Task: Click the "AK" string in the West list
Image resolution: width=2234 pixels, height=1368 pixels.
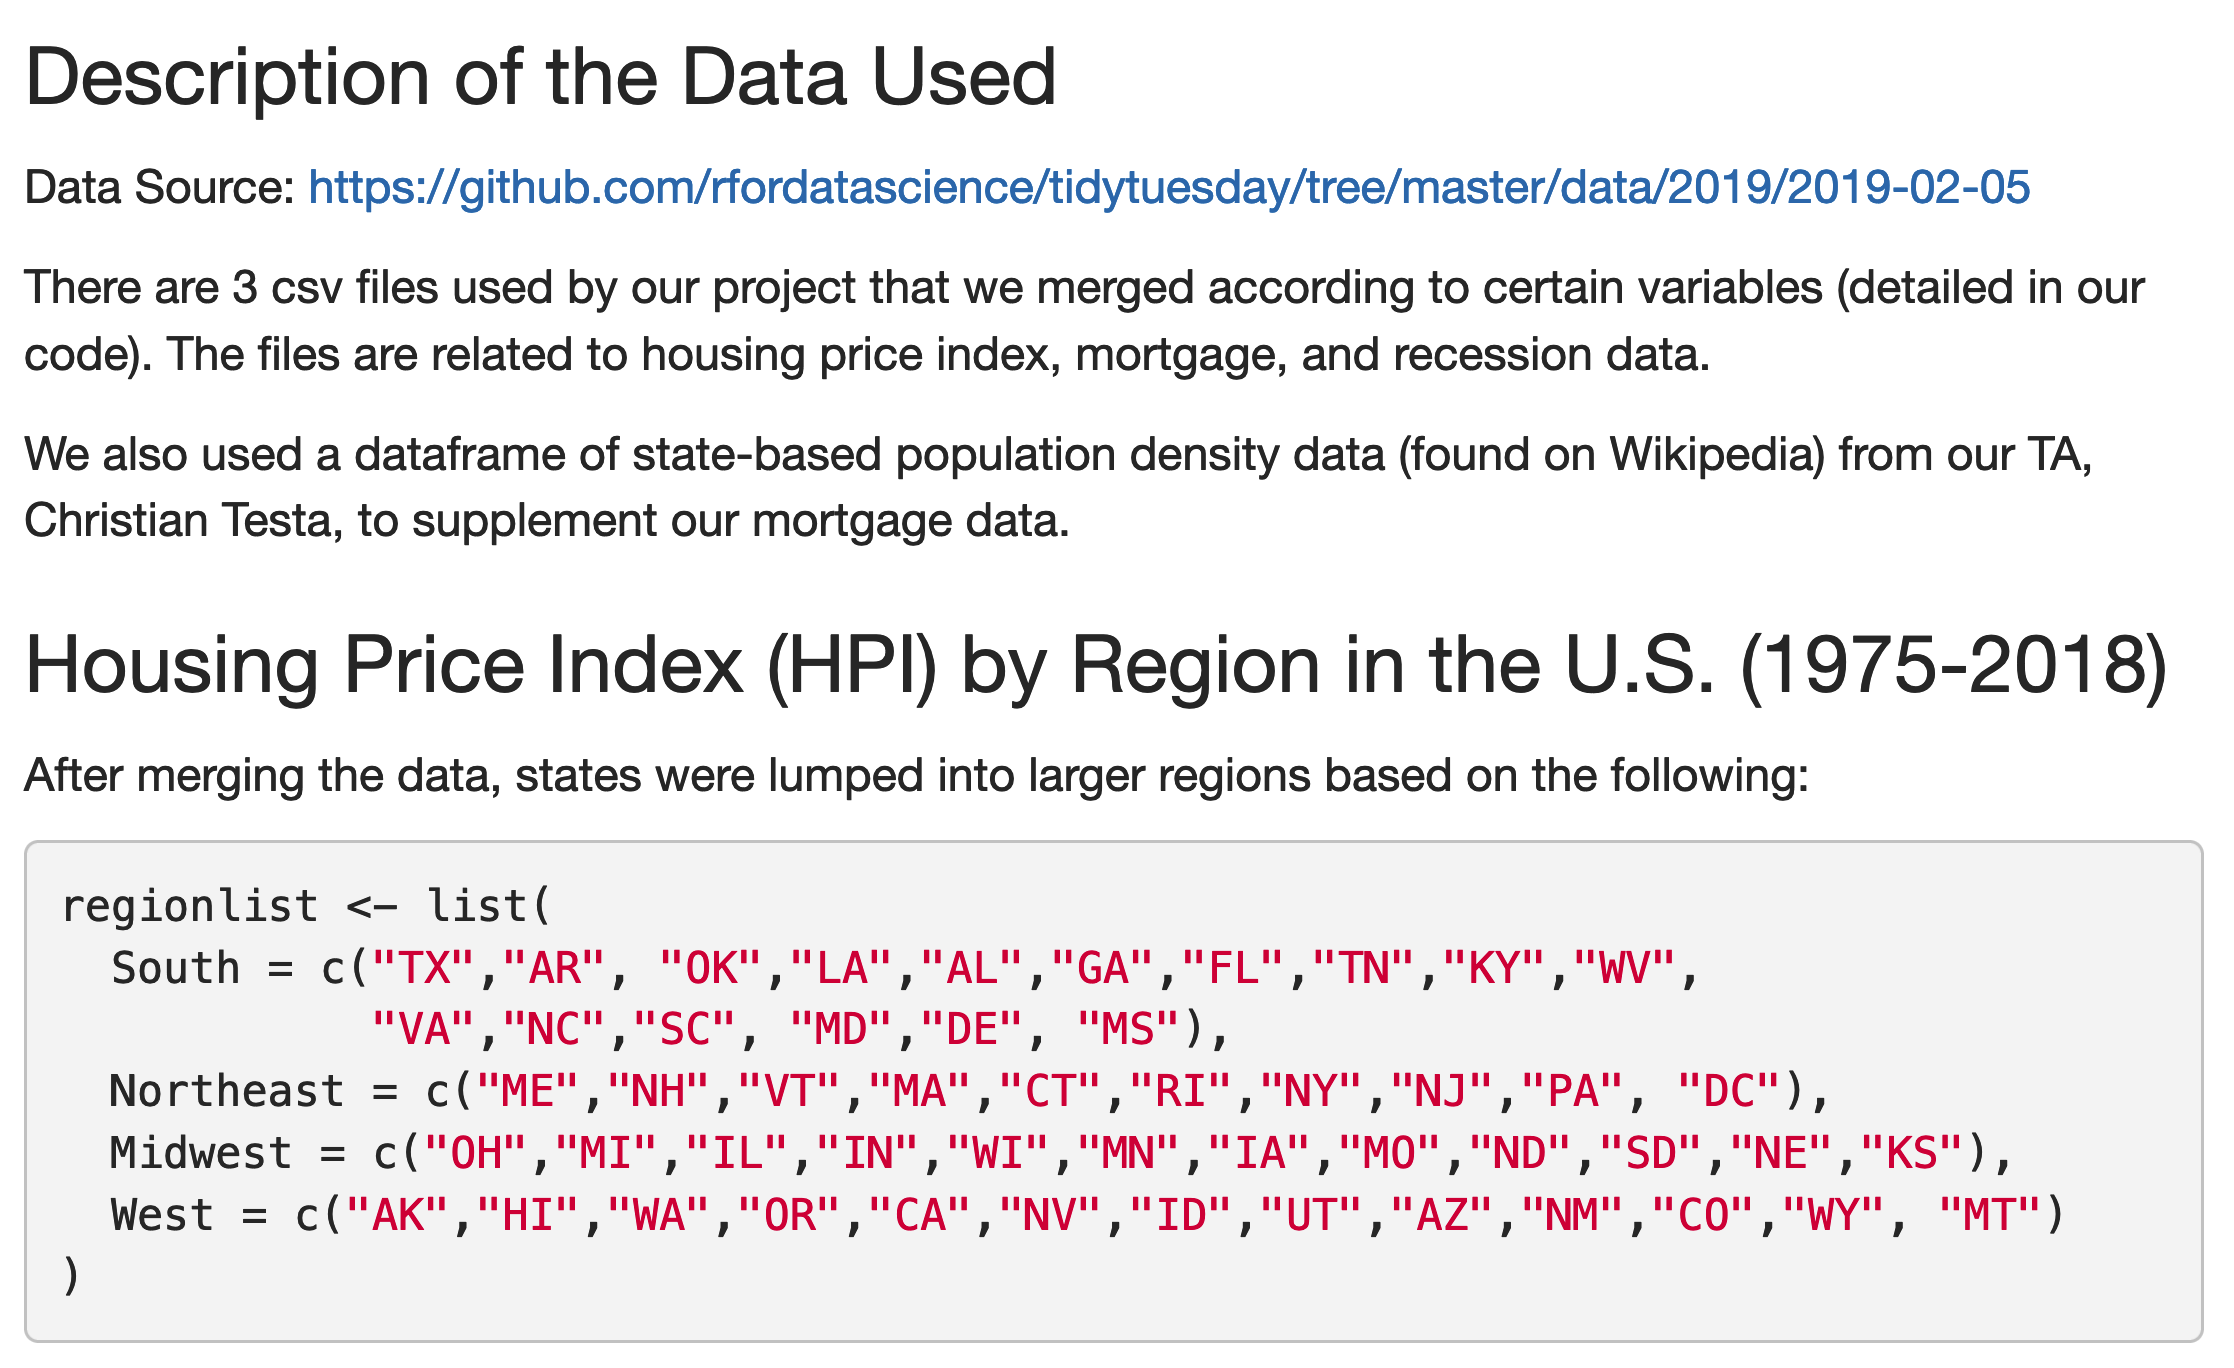Action: point(397,1215)
